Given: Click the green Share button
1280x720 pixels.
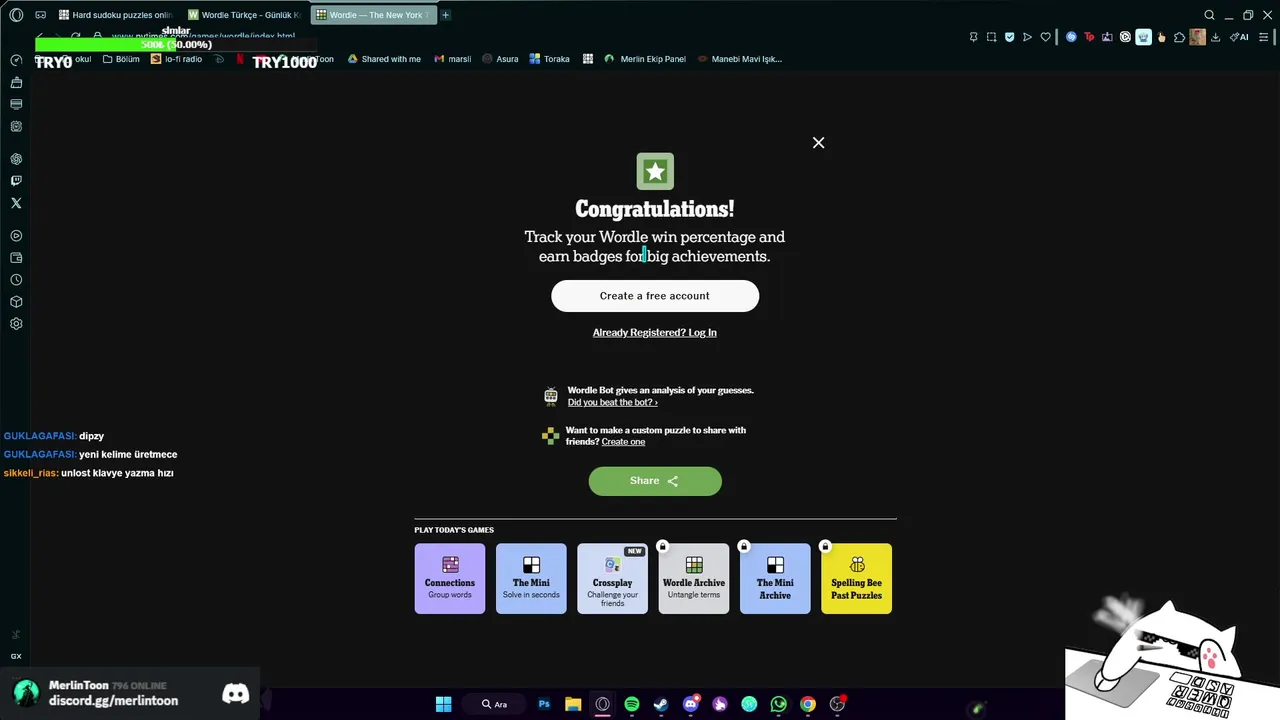Looking at the screenshot, I should (655, 481).
